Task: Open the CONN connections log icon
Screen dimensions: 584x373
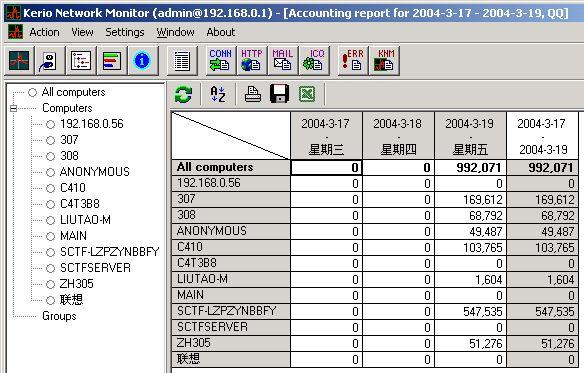Action: coord(220,60)
